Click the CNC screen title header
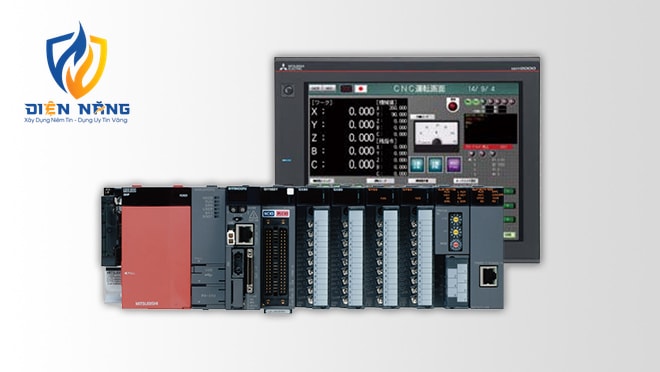 (419, 88)
